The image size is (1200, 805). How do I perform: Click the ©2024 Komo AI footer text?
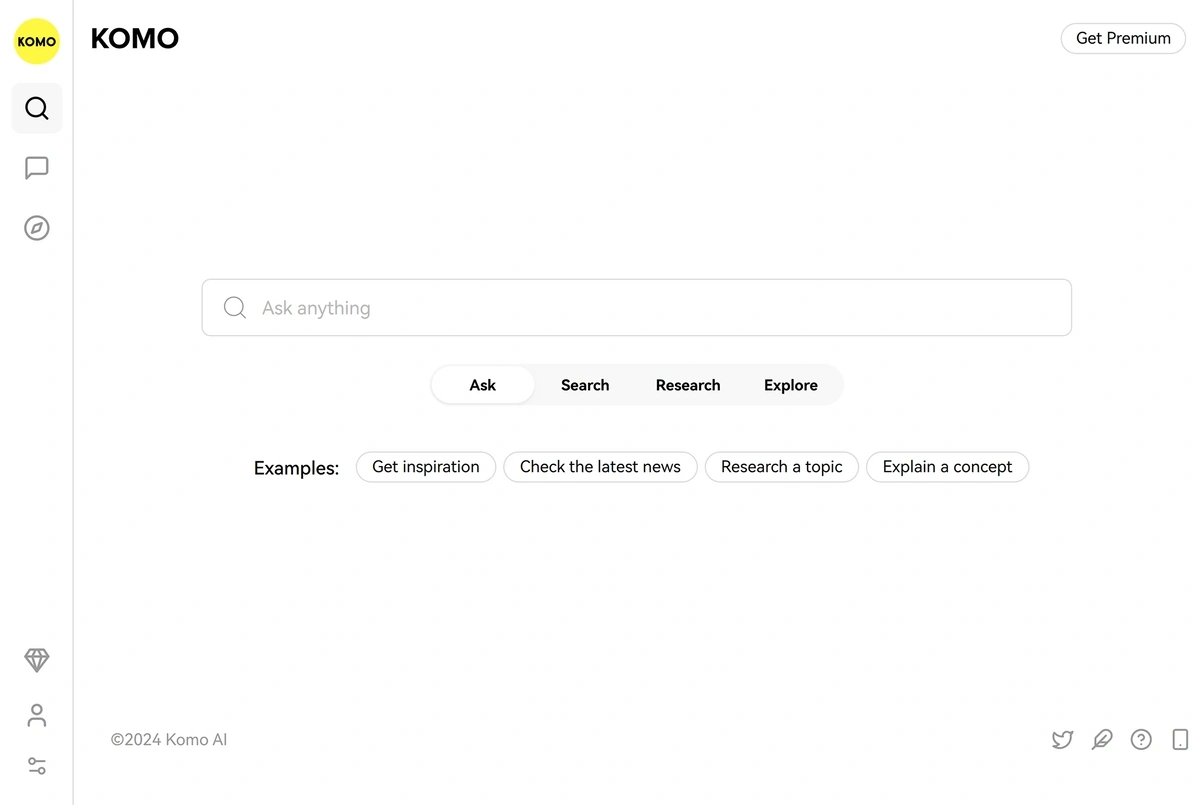(x=169, y=740)
